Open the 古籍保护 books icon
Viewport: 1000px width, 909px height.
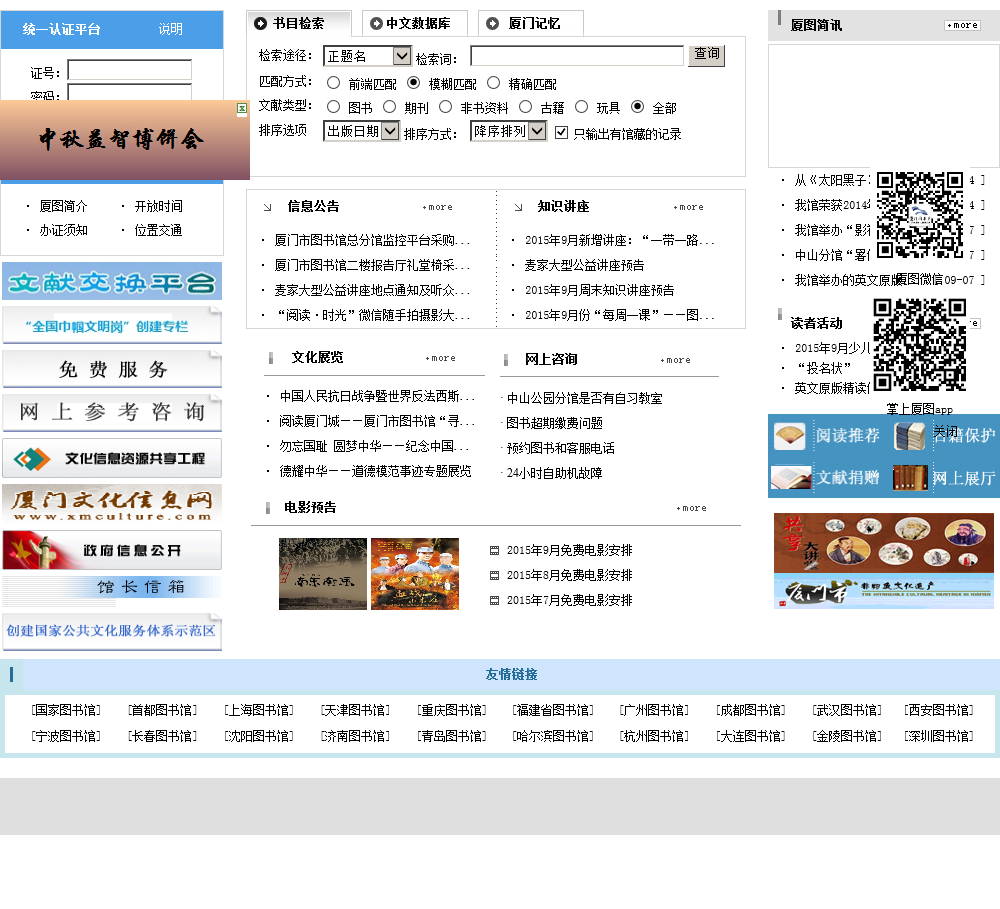click(x=909, y=437)
